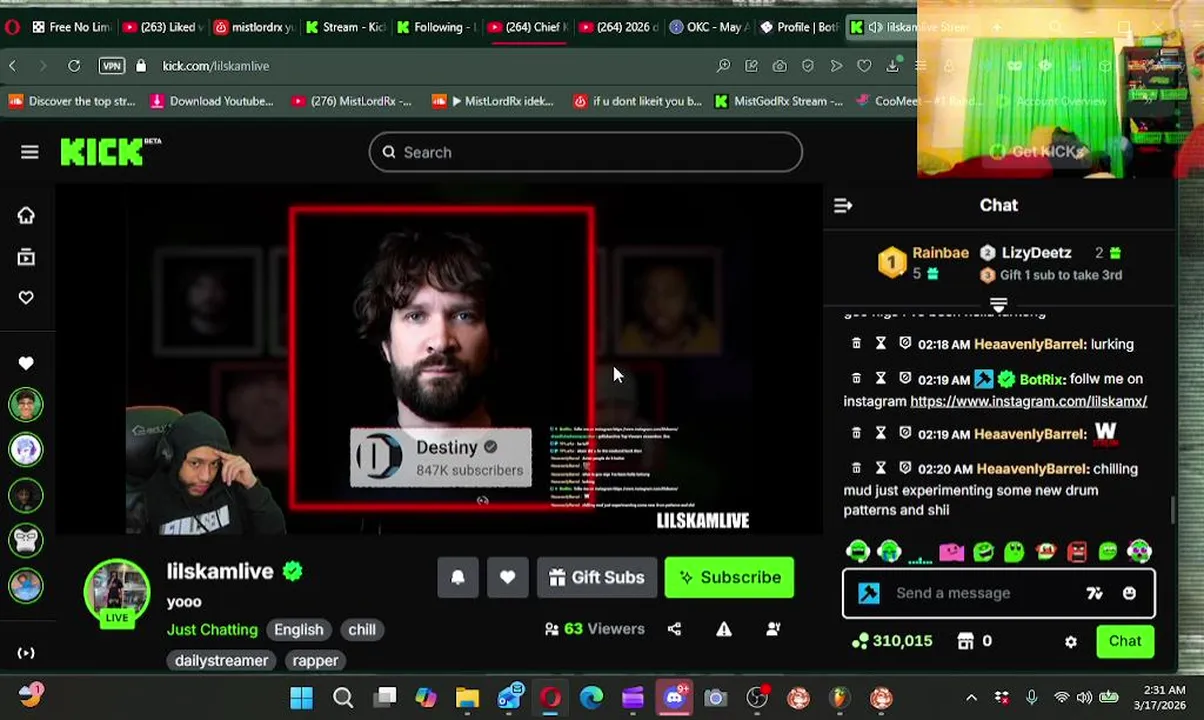This screenshot has height=720, width=1204.
Task: Open the first followed channel avatar in sidebar
Action: click(x=26, y=404)
